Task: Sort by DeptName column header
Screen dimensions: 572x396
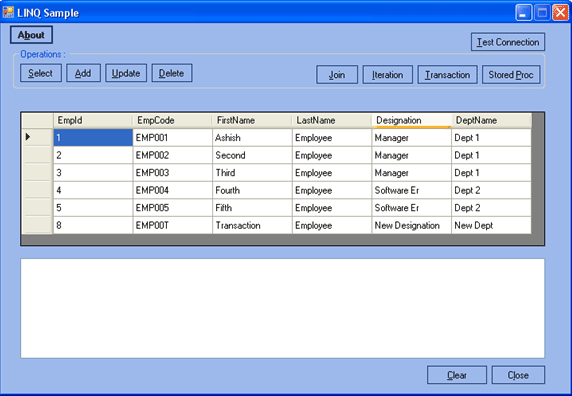Action: tap(491, 120)
